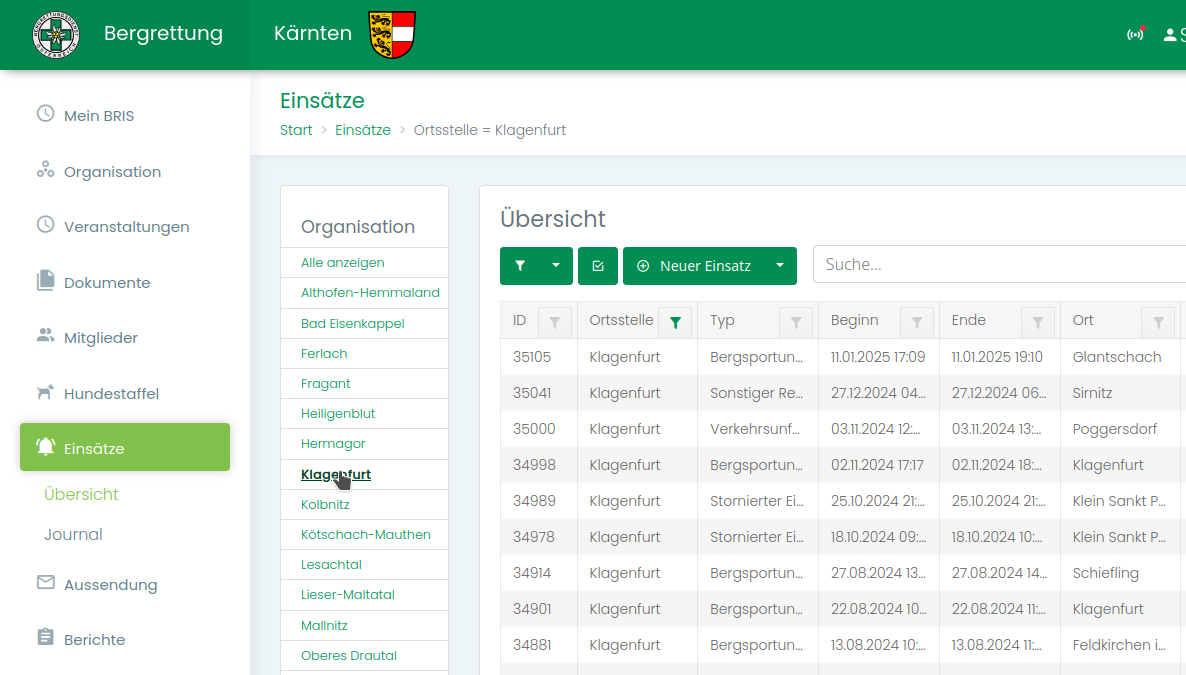This screenshot has width=1186, height=675.
Task: Open Hundestaffel in the sidebar
Action: [111, 394]
